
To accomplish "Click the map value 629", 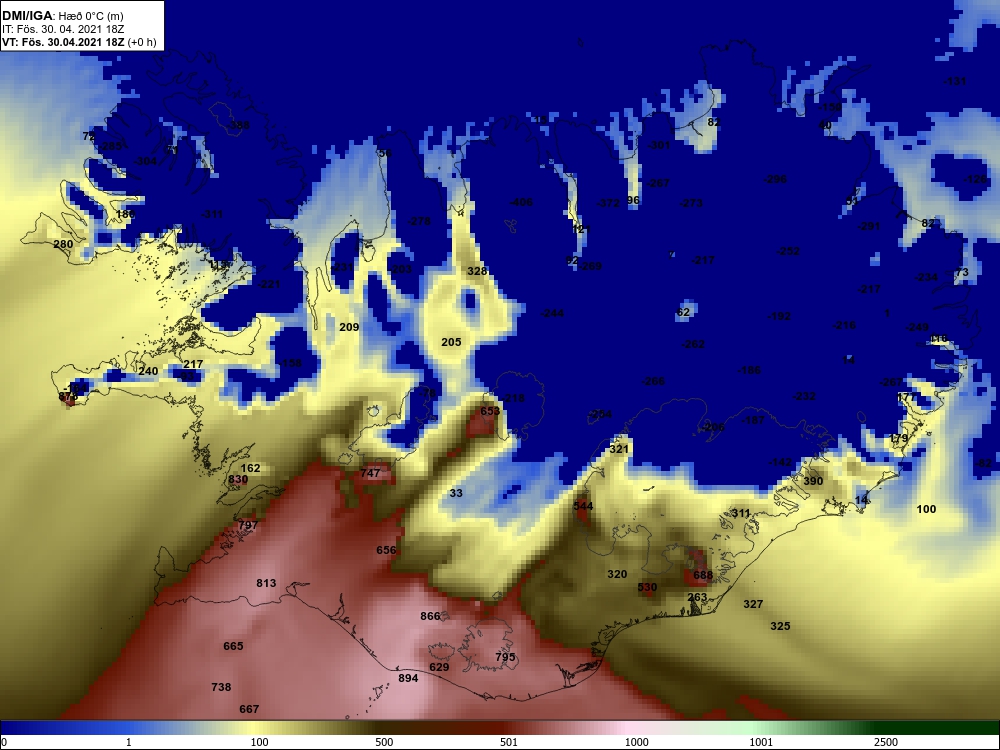I will point(439,668).
